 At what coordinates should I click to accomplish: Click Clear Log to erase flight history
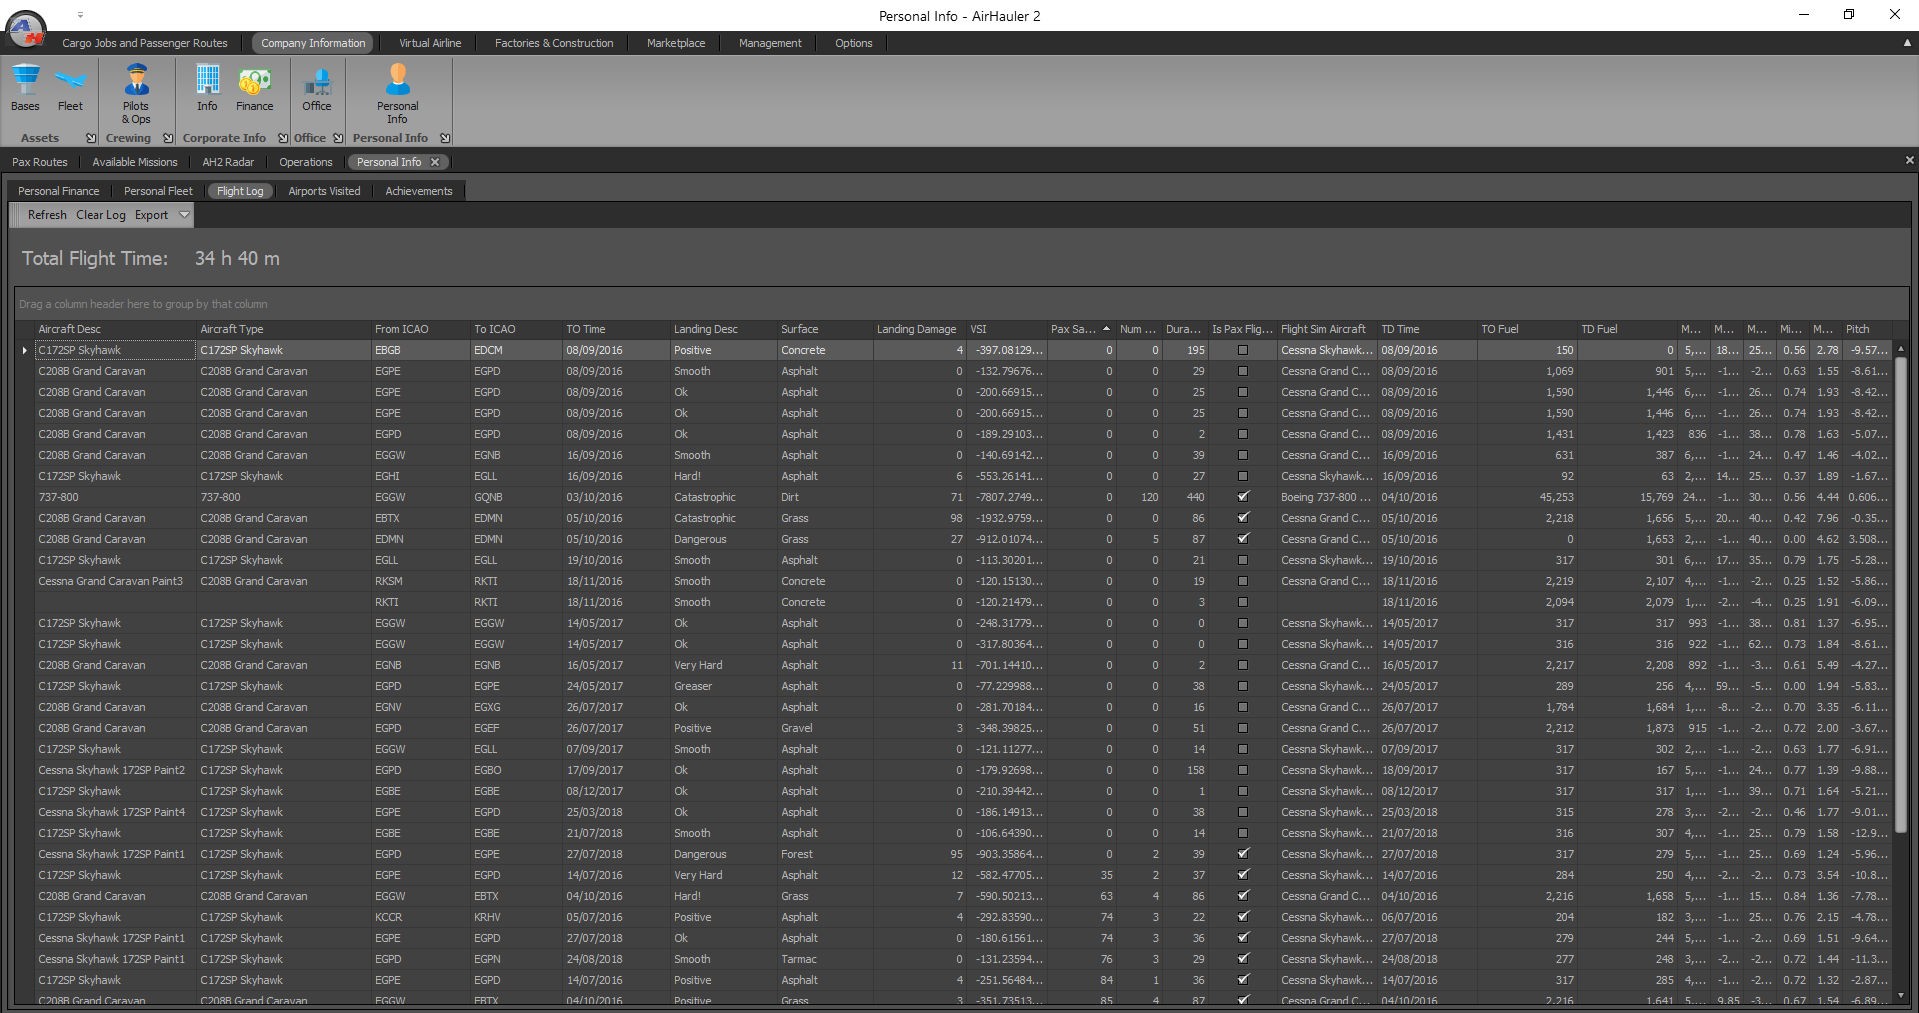click(100, 214)
